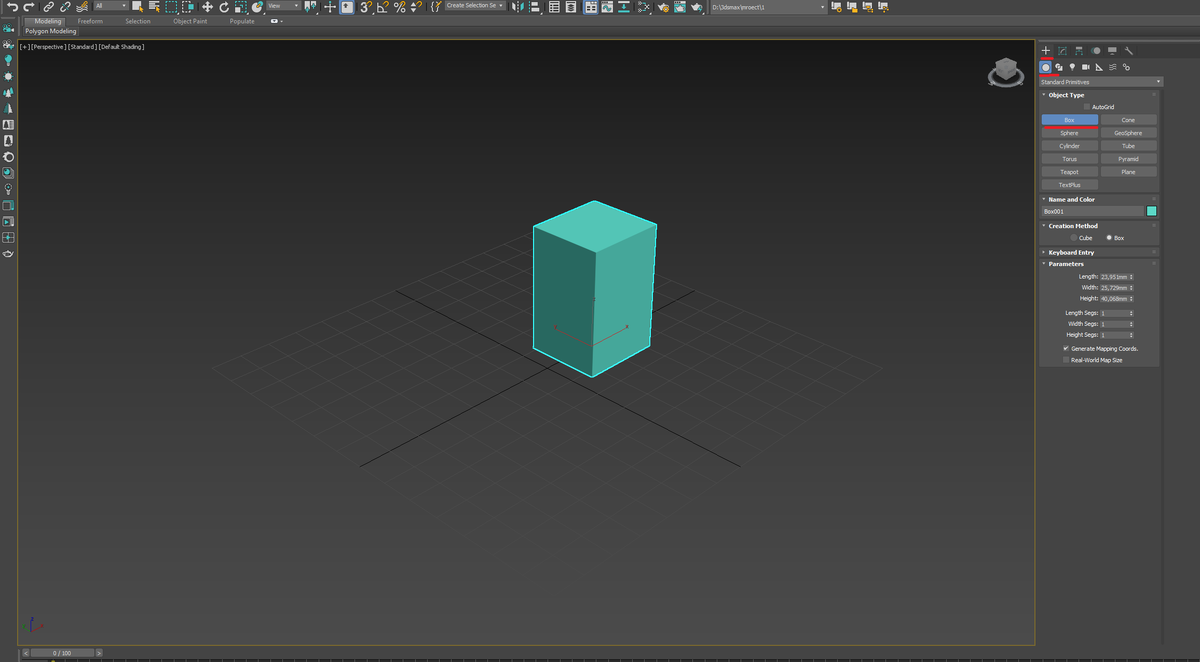1200x662 pixels.
Task: Activate the Unlink Selection tool
Action: coord(65,6)
